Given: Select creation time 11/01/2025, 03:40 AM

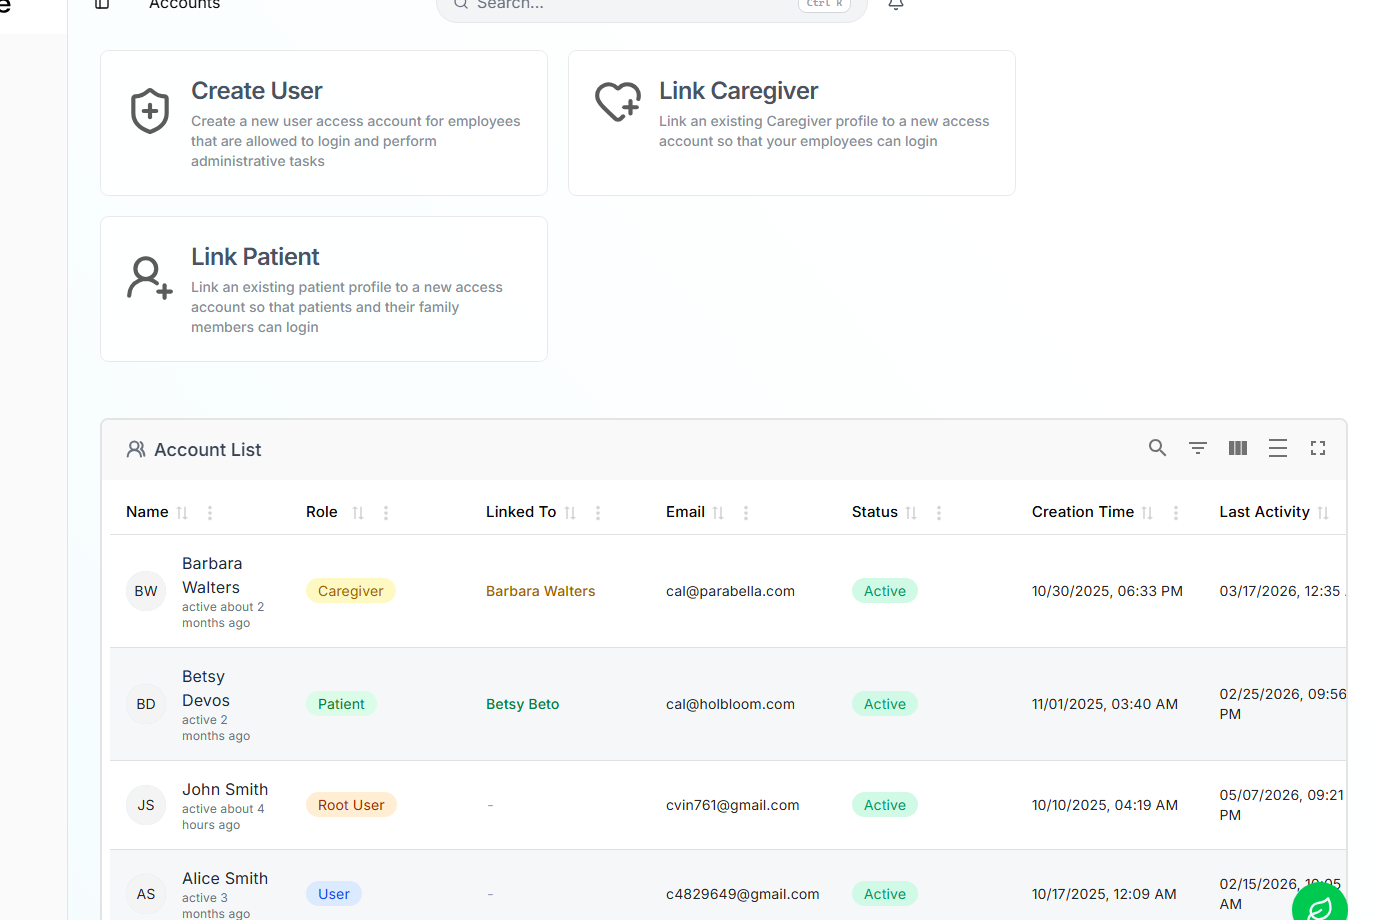Looking at the screenshot, I should pos(1105,704).
